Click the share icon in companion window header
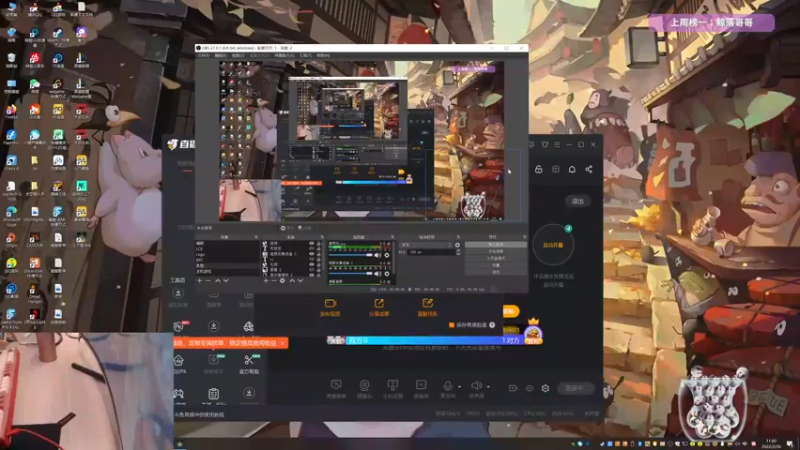Image resolution: width=800 pixels, height=450 pixels. click(589, 169)
